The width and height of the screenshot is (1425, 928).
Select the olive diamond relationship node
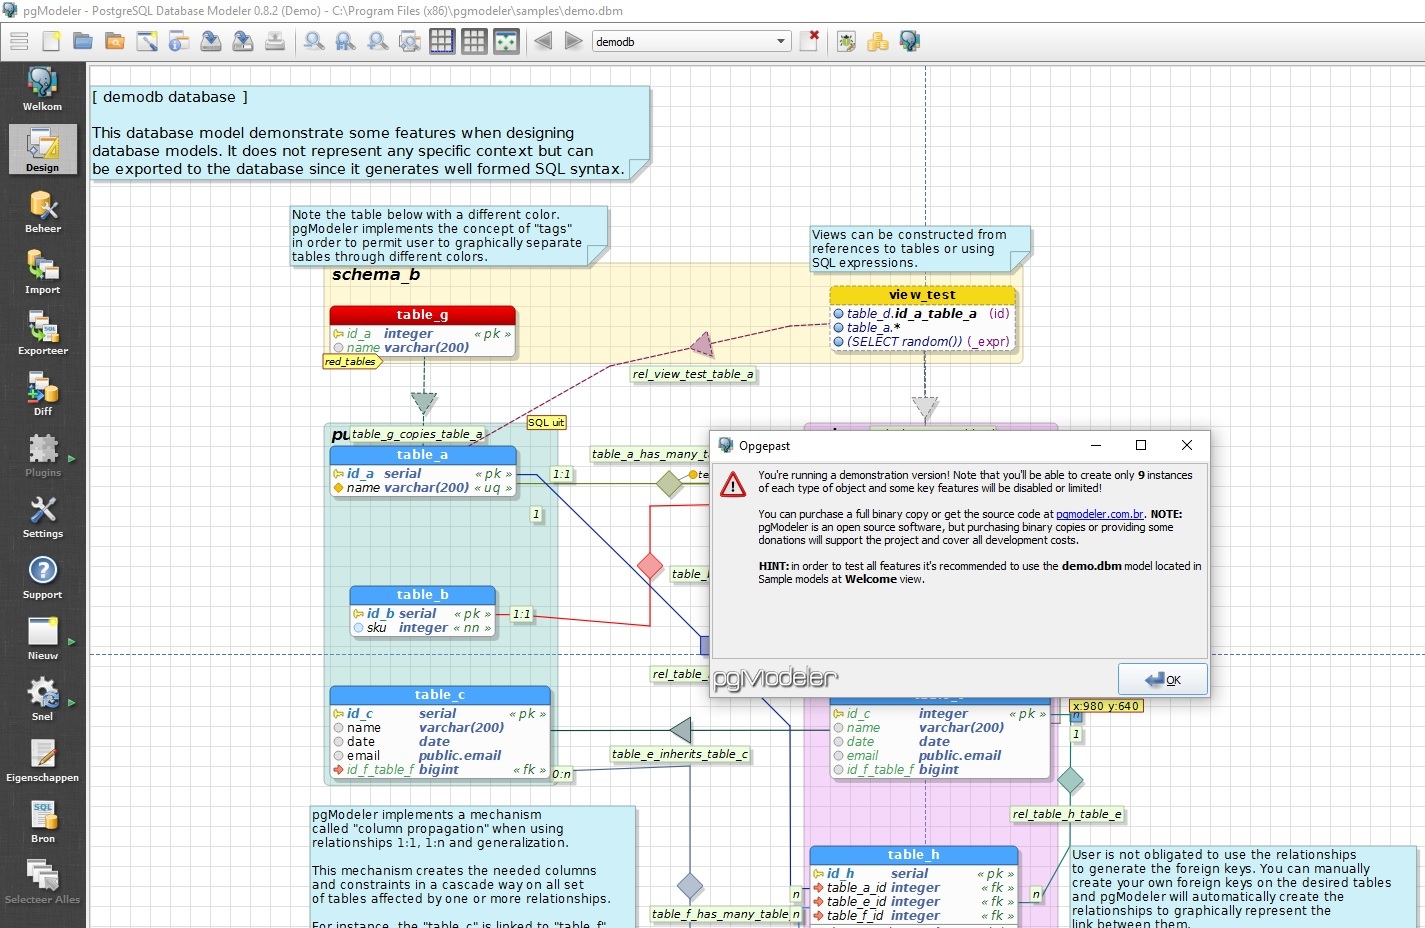click(669, 484)
